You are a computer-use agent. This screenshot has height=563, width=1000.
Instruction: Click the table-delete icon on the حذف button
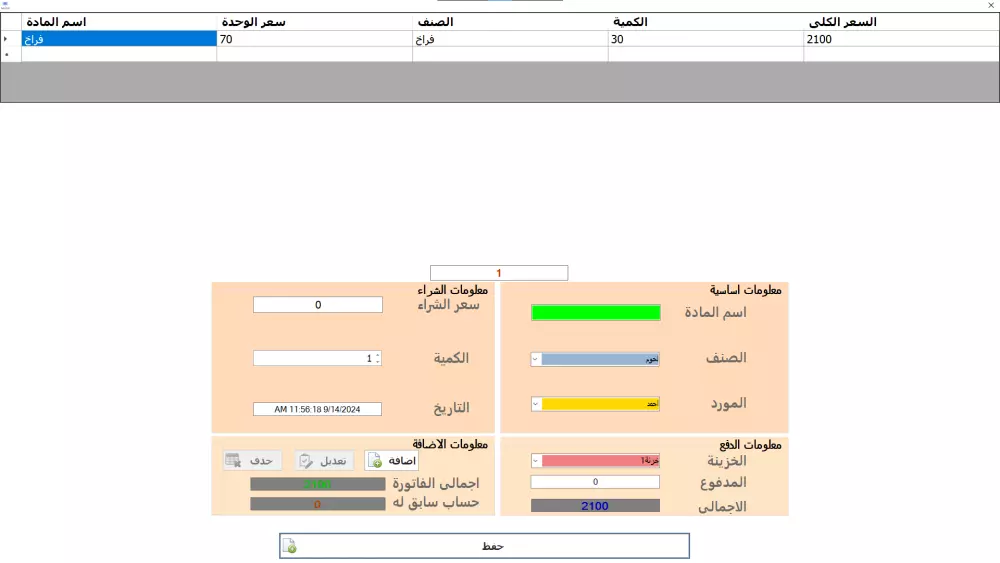pos(233,460)
